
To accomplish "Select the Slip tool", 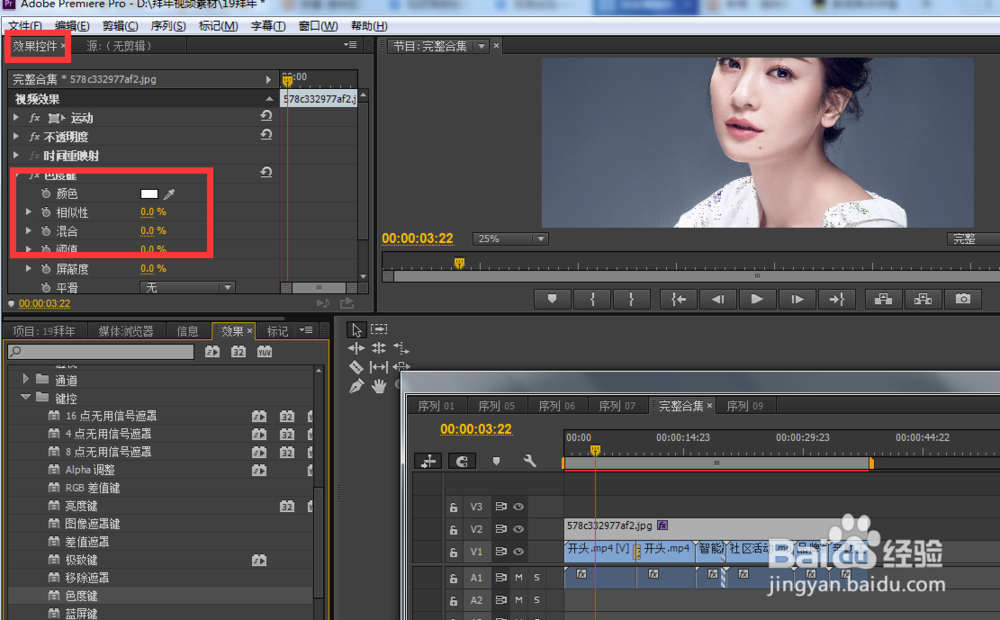I will 379,367.
